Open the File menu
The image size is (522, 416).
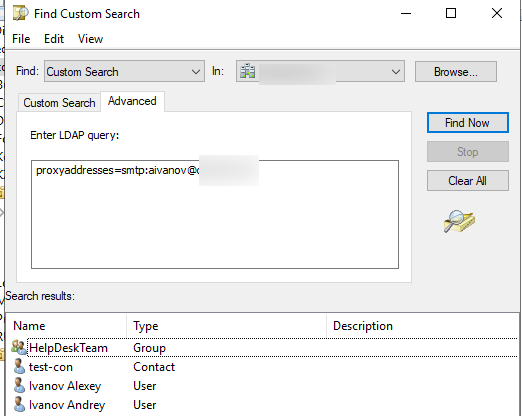21,39
